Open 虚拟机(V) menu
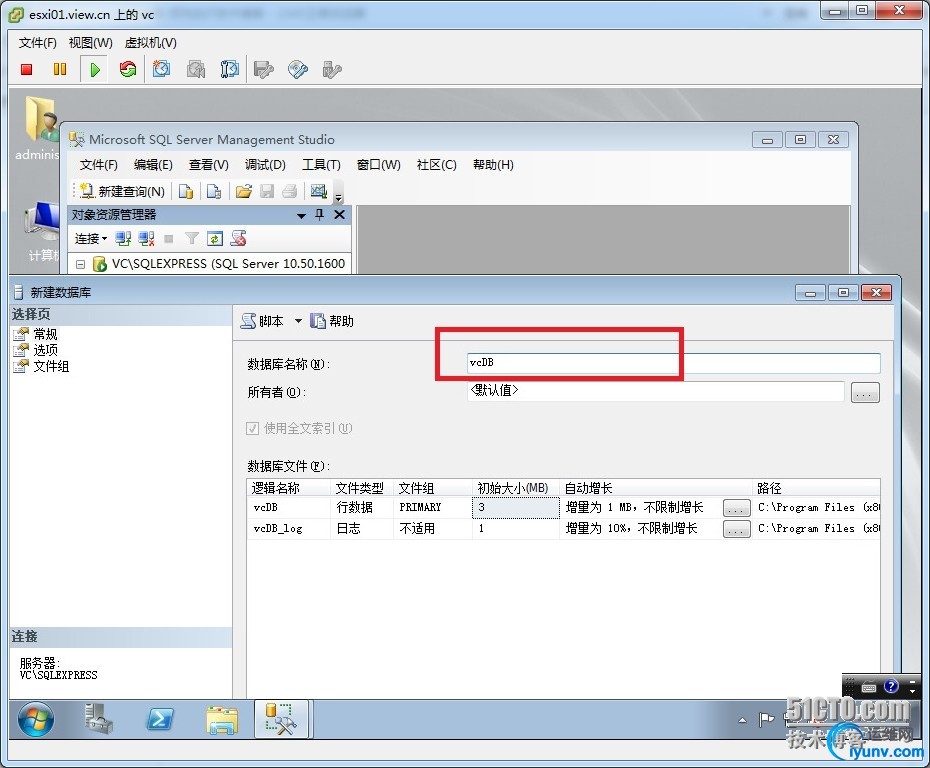Image resolution: width=930 pixels, height=768 pixels. [151, 43]
